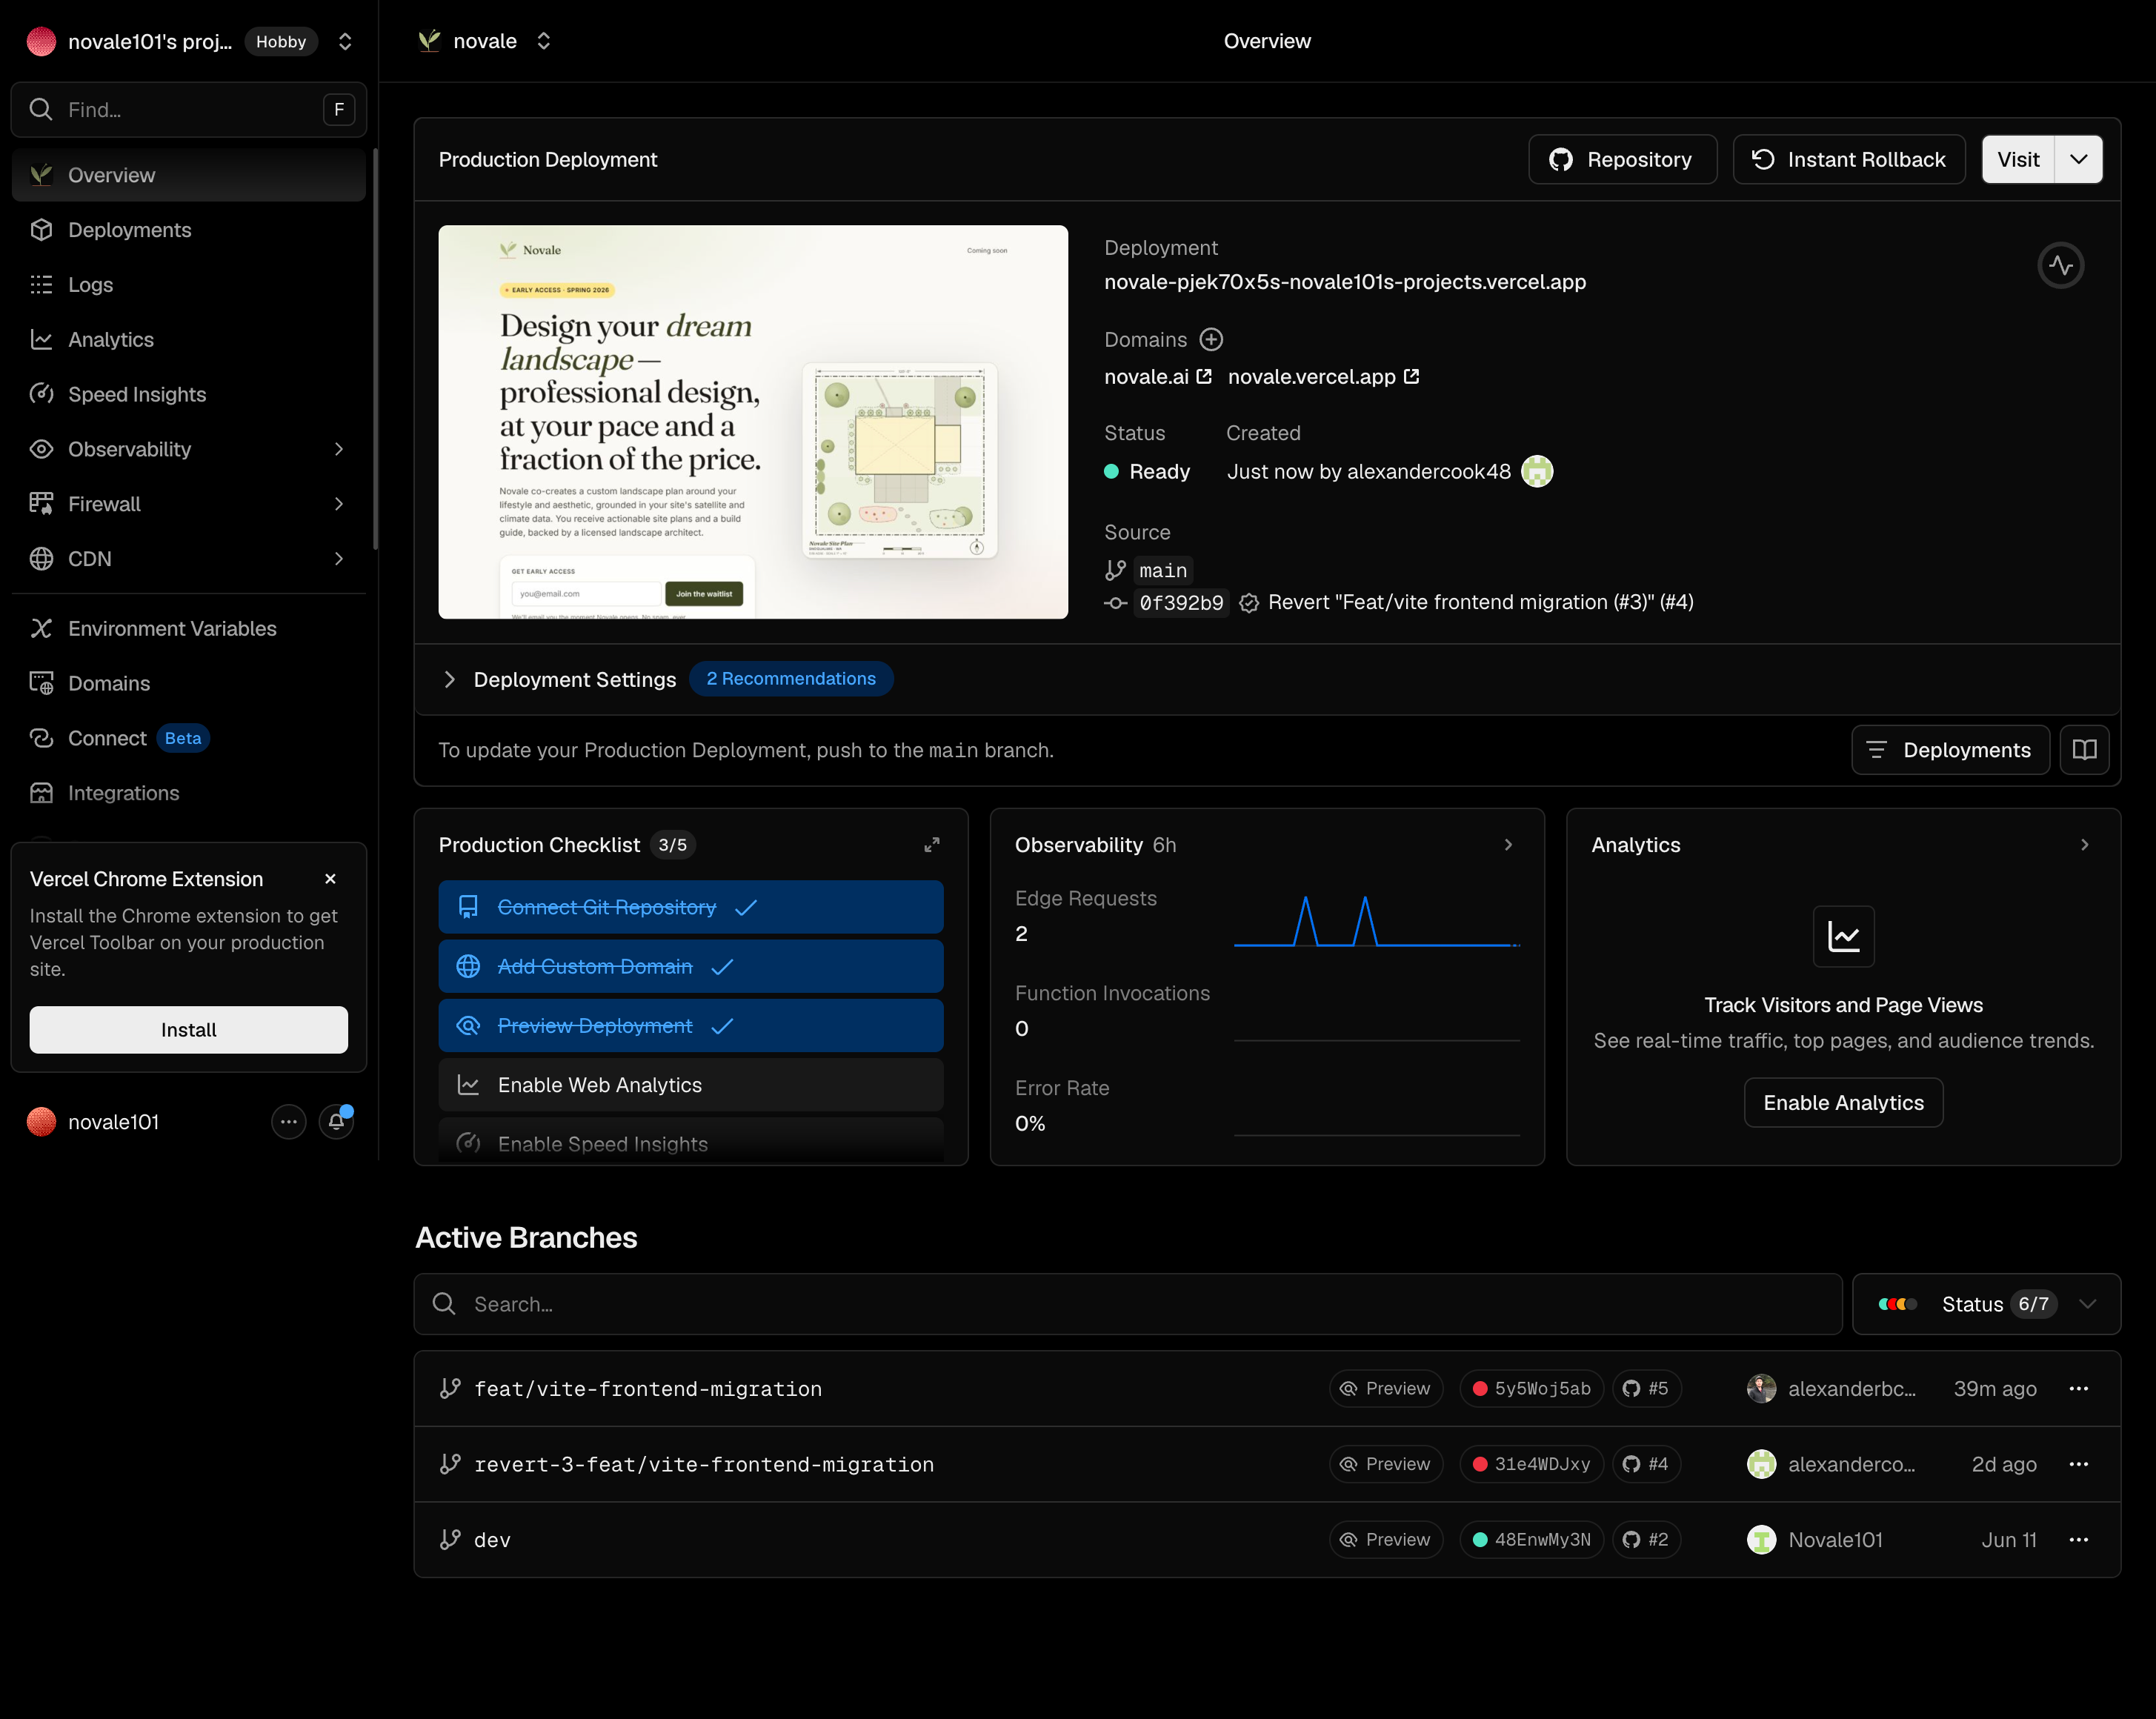This screenshot has width=2156, height=1719.
Task: Open Logs in sidebar
Action: pos(188,285)
